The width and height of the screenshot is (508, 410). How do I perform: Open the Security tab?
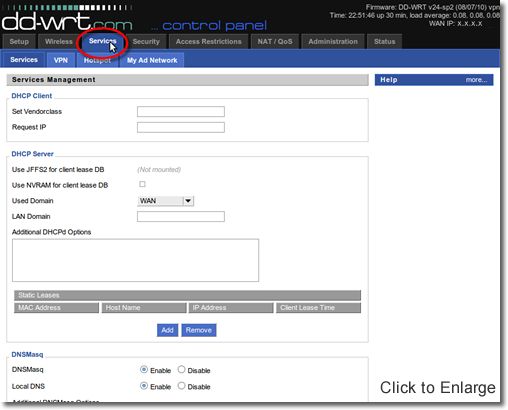[x=146, y=42]
